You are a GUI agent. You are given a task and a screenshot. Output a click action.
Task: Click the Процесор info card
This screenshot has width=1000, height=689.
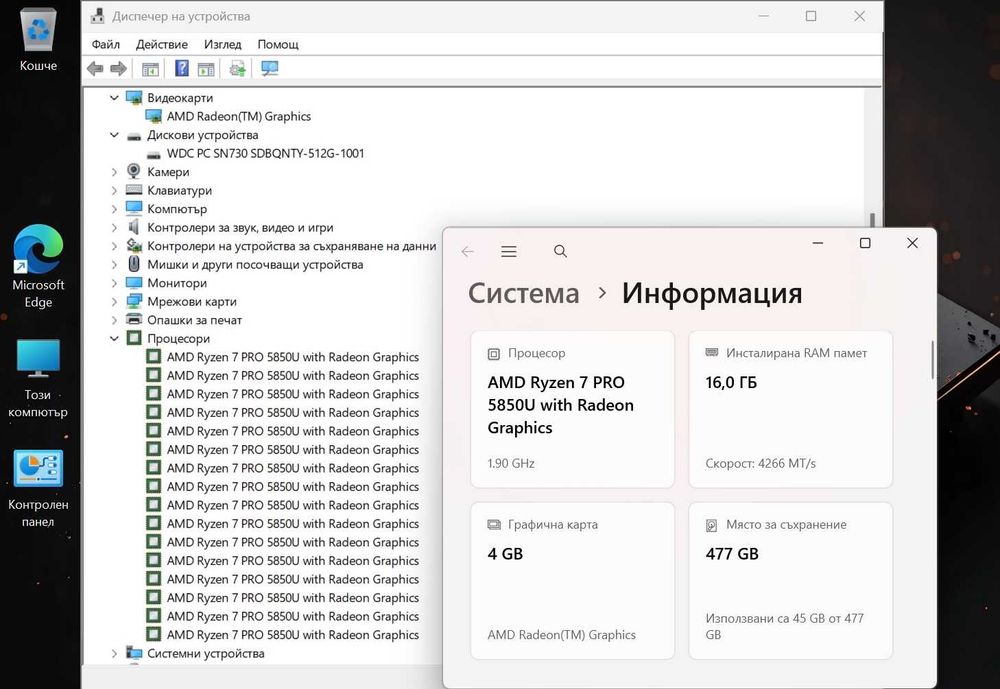coord(572,409)
